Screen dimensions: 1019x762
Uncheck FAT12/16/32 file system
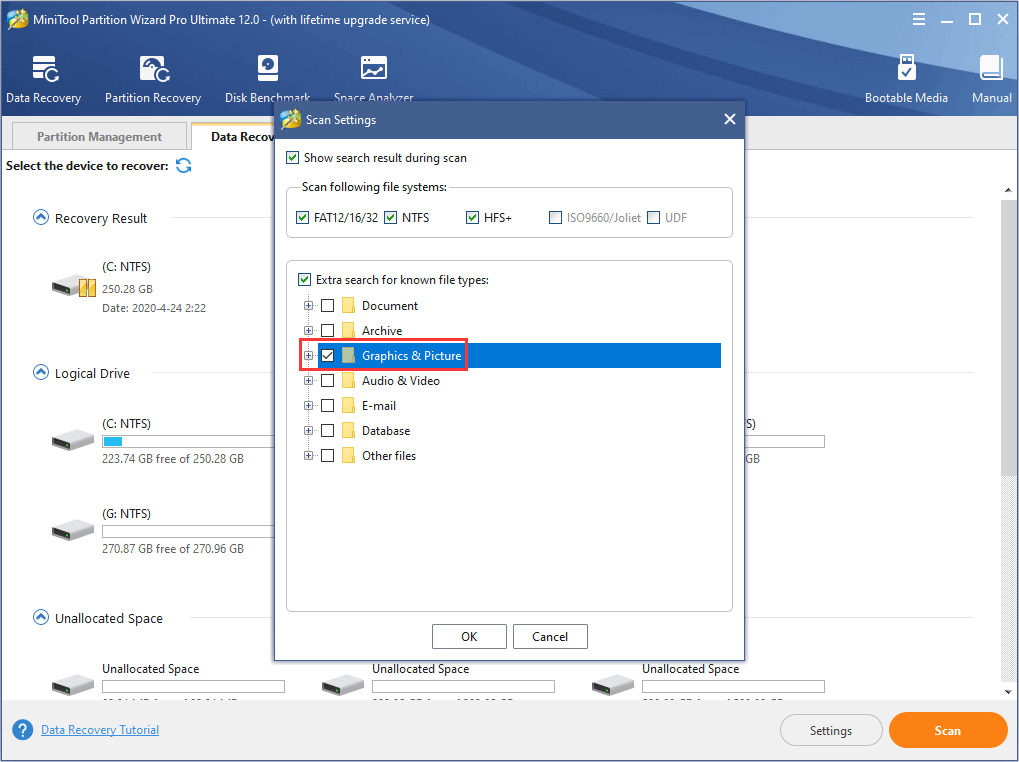302,218
